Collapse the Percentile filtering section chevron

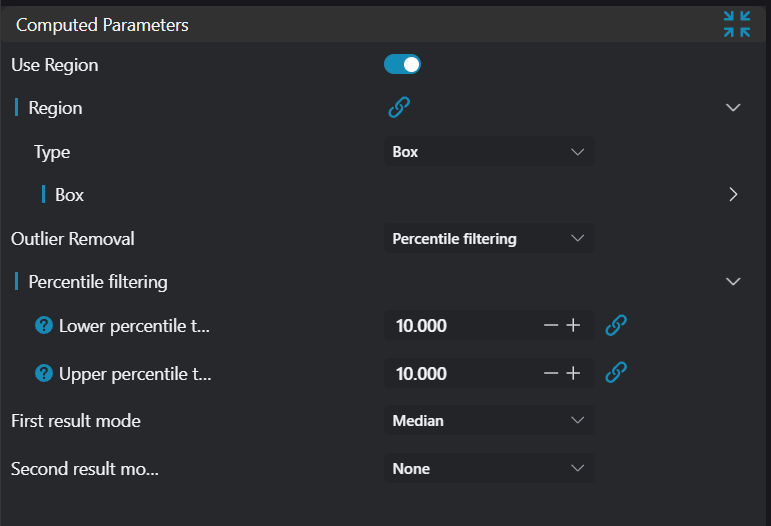point(733,282)
